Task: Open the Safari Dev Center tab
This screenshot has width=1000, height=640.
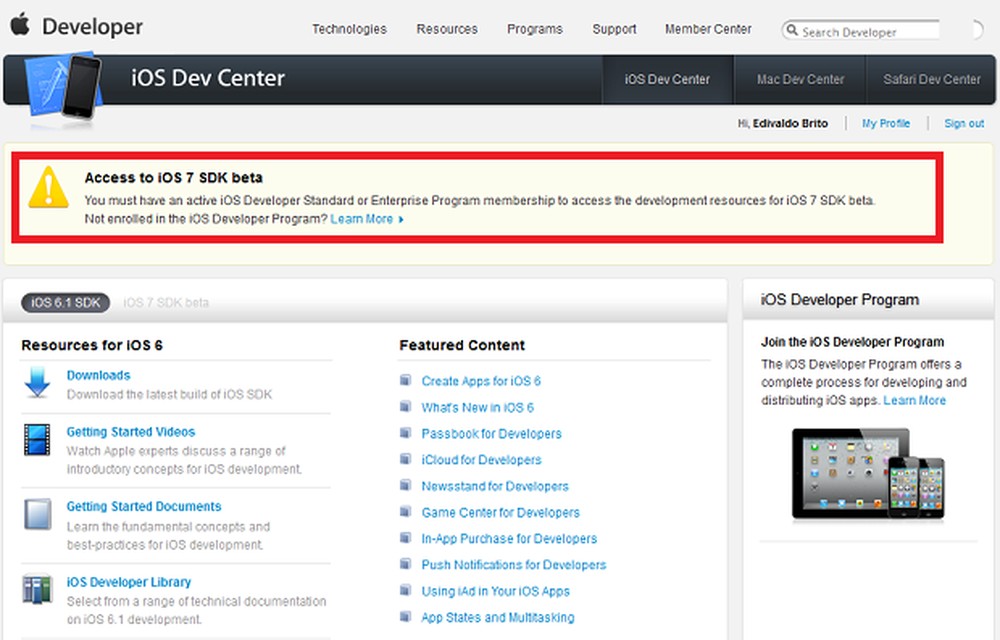Action: 931,79
